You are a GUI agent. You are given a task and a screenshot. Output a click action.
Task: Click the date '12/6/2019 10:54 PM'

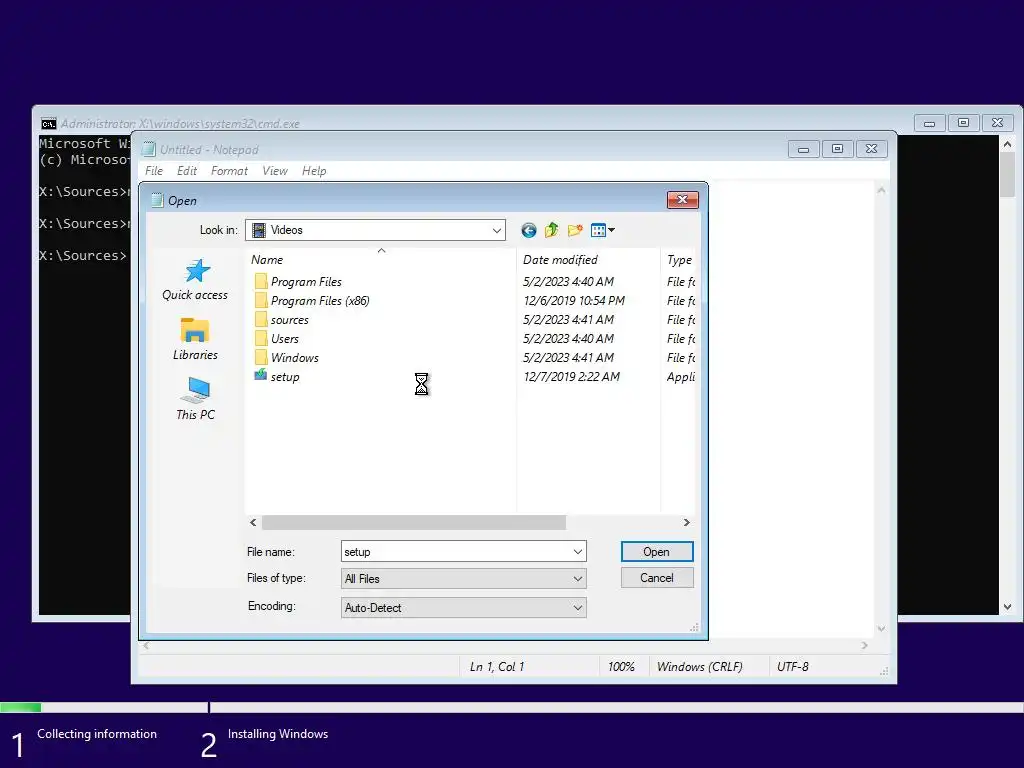coord(574,300)
